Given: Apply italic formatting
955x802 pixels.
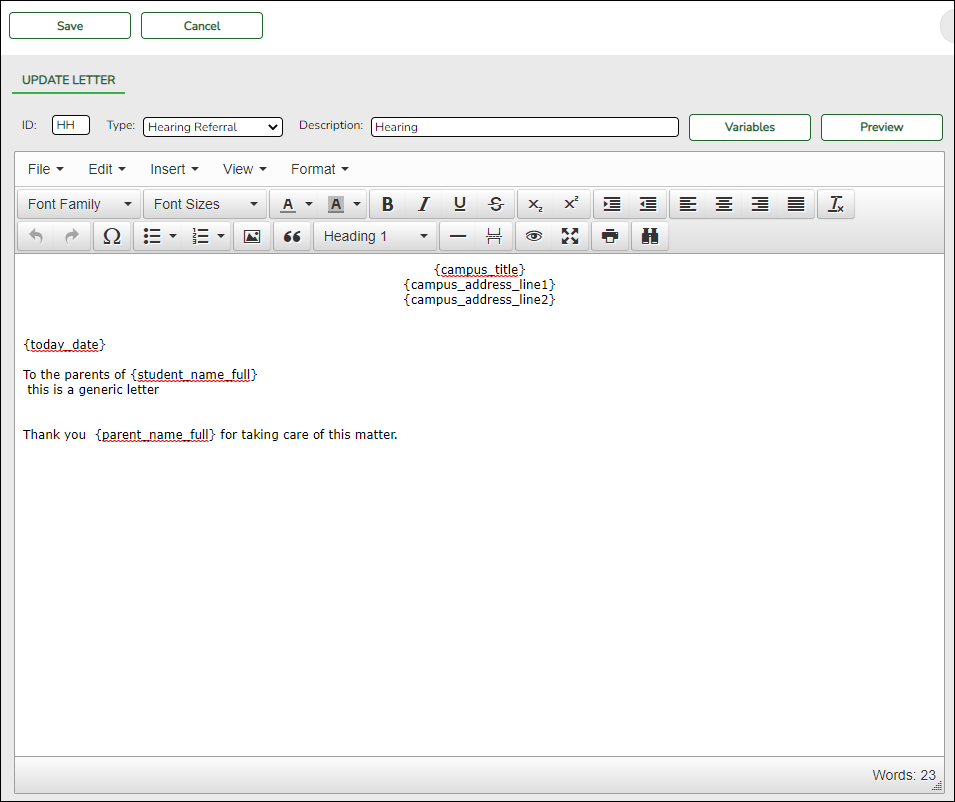Looking at the screenshot, I should click(424, 204).
